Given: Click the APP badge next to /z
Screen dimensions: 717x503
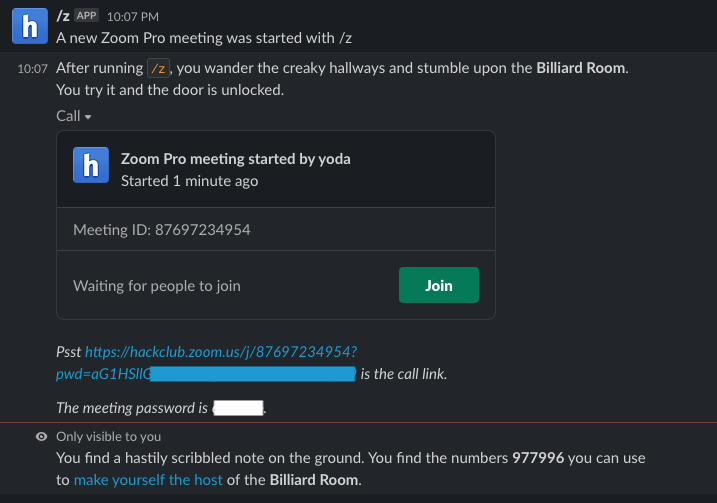Looking at the screenshot, I should coord(86,16).
